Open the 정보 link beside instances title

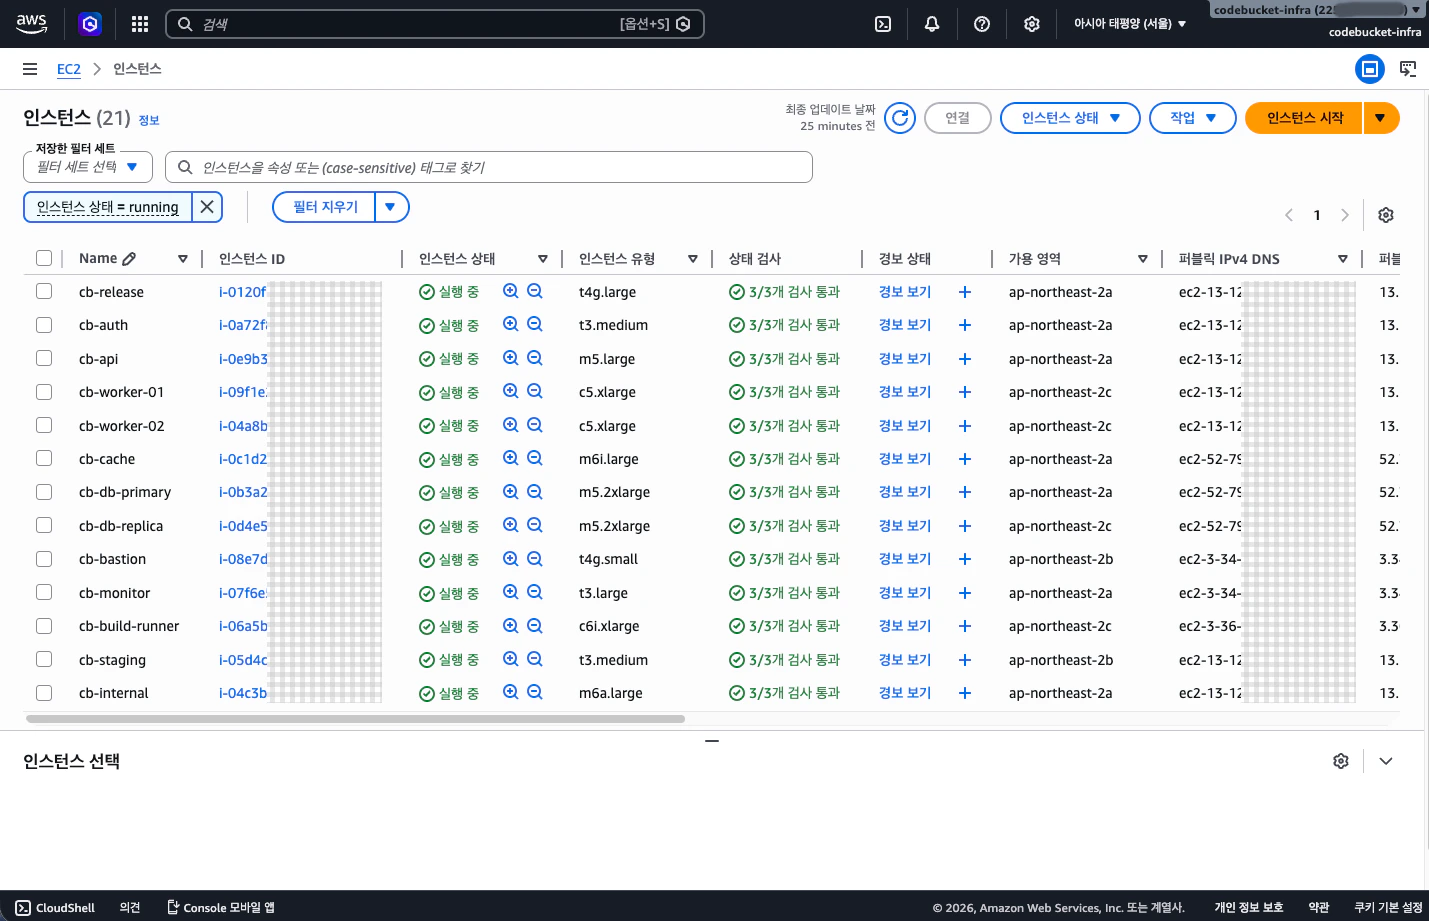[x=149, y=120]
